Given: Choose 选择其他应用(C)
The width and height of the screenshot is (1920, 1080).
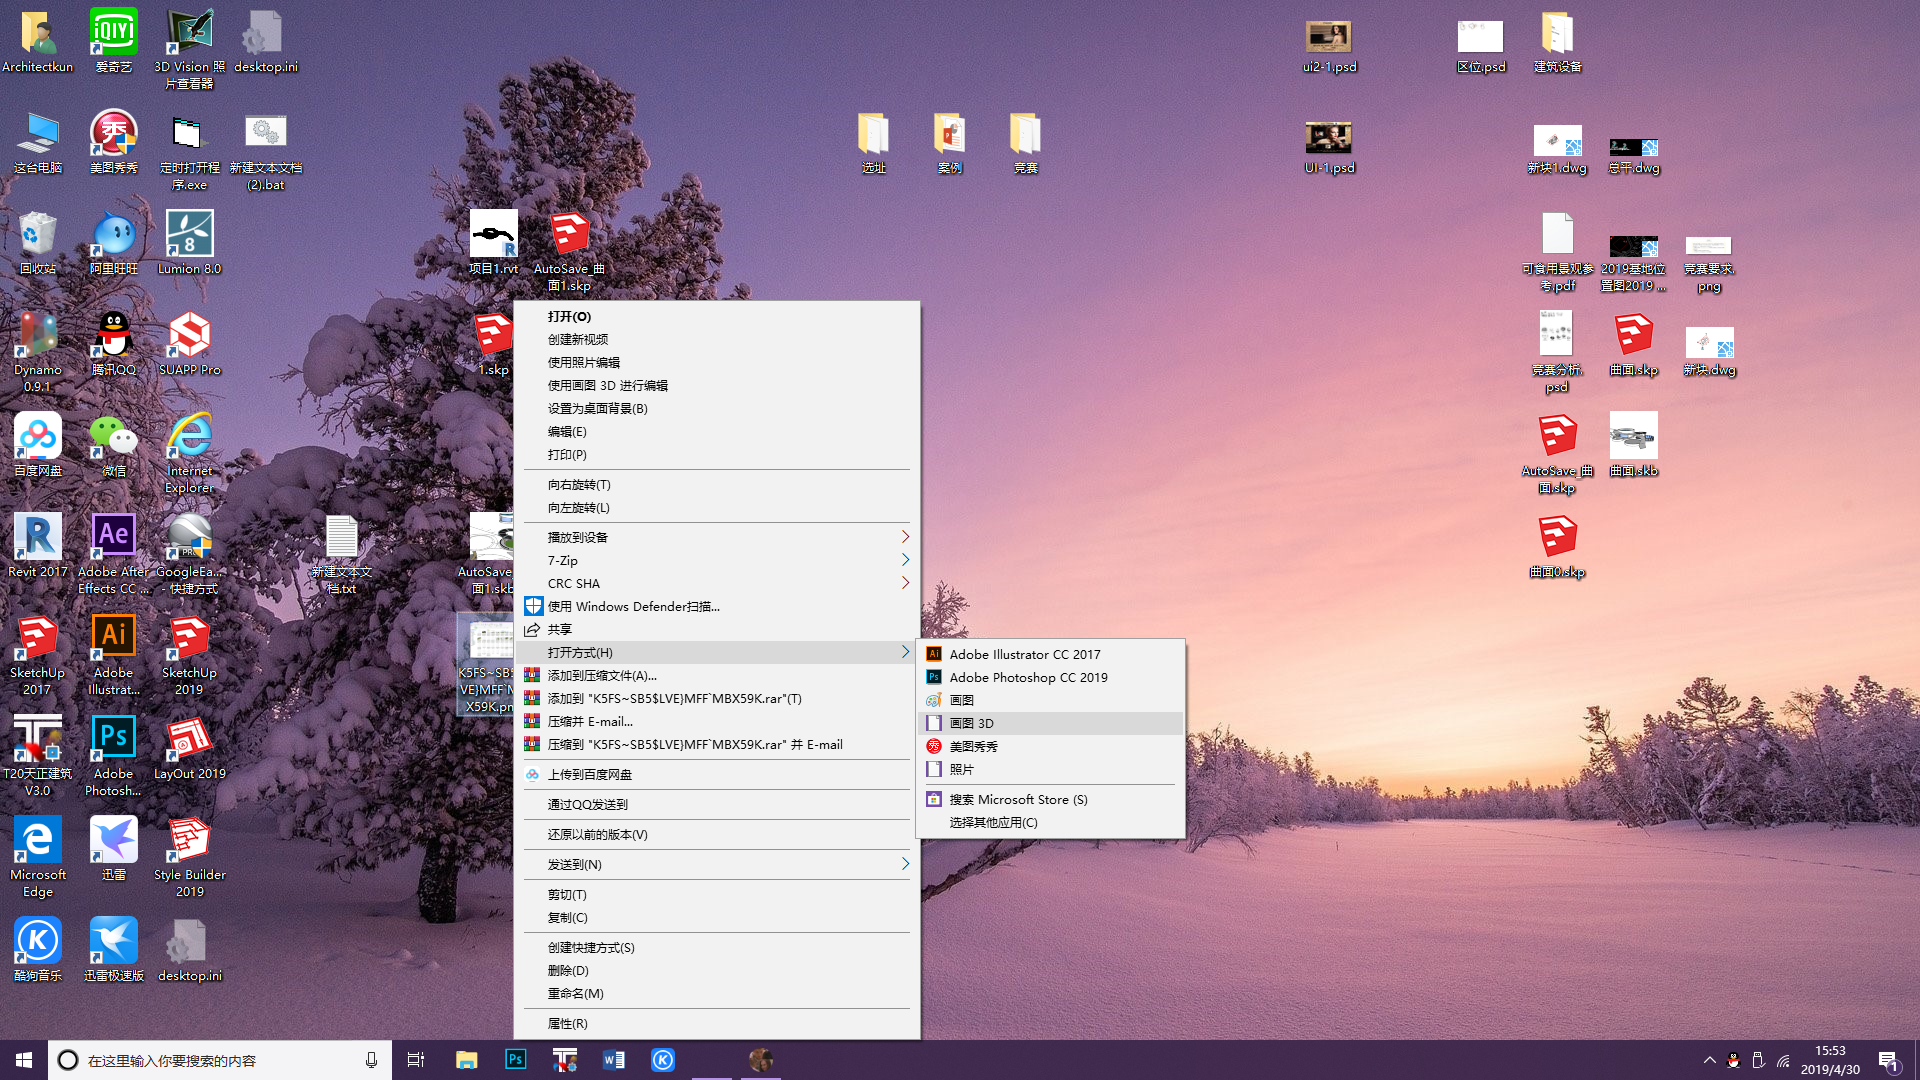Looking at the screenshot, I should point(1050,822).
